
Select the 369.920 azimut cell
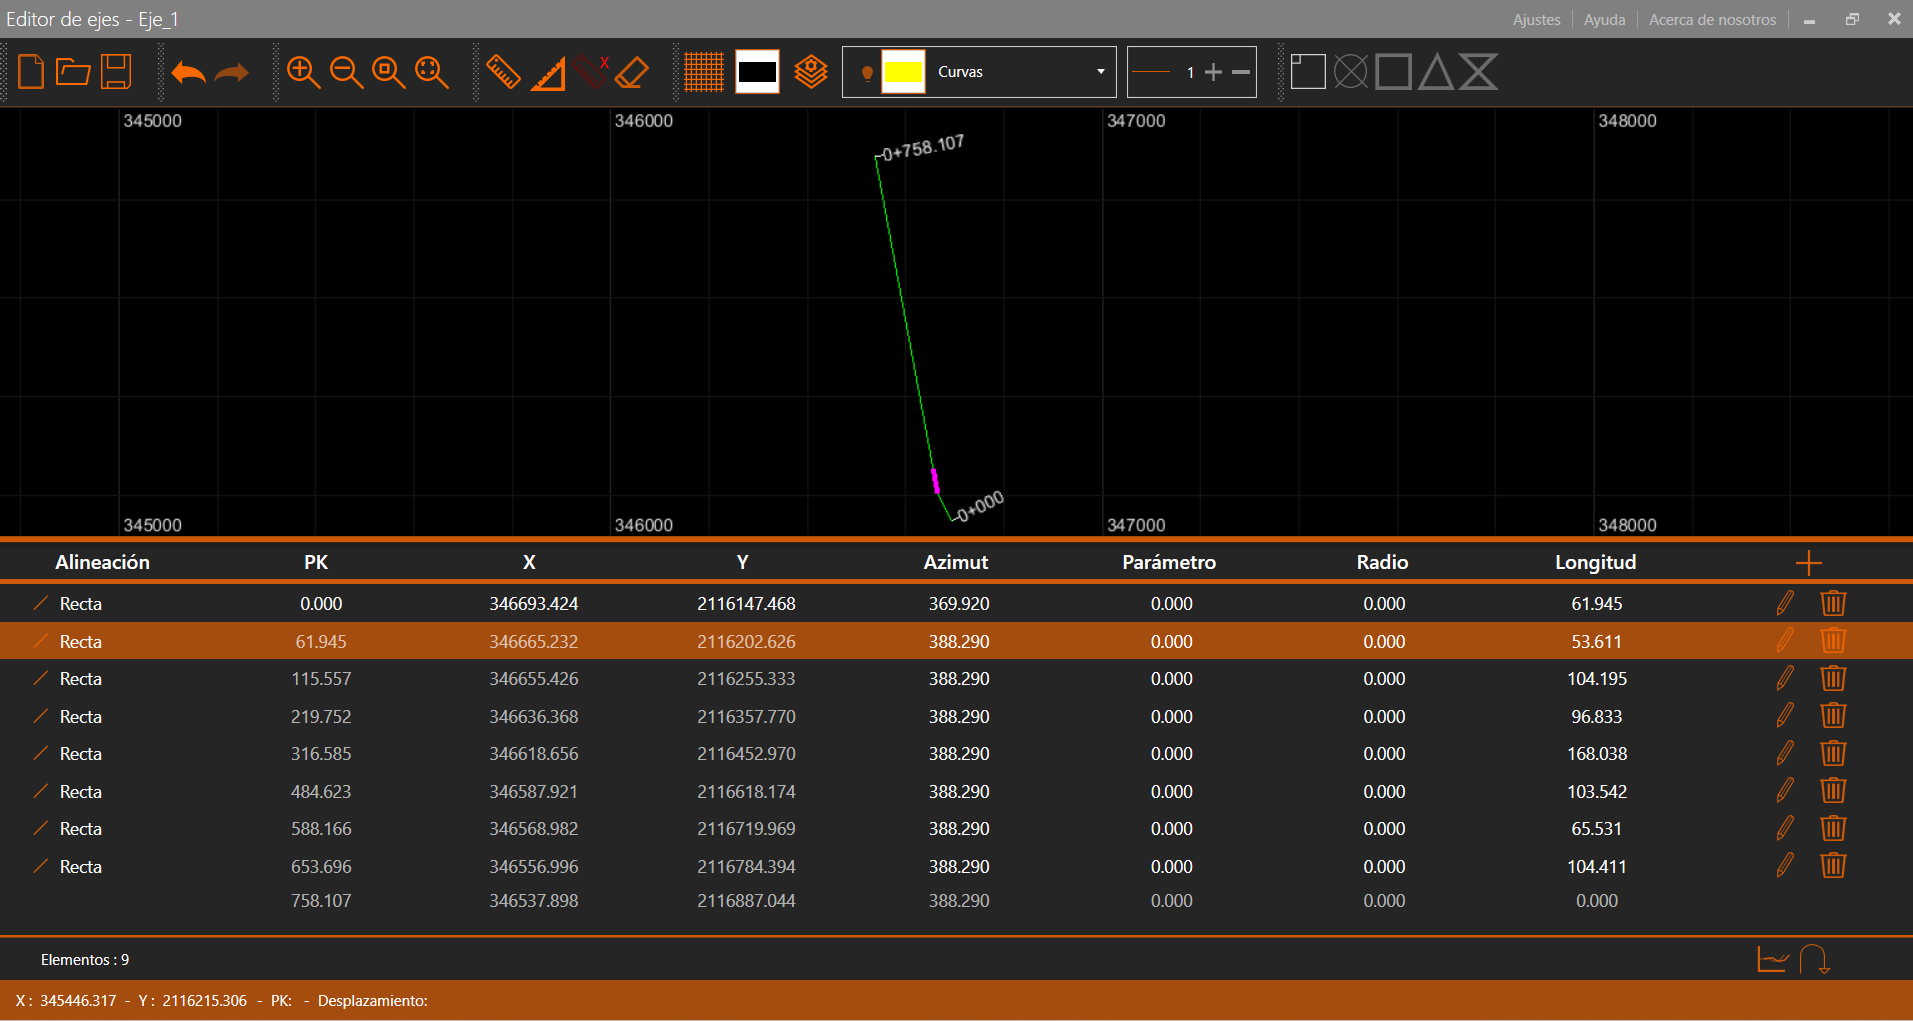click(959, 604)
